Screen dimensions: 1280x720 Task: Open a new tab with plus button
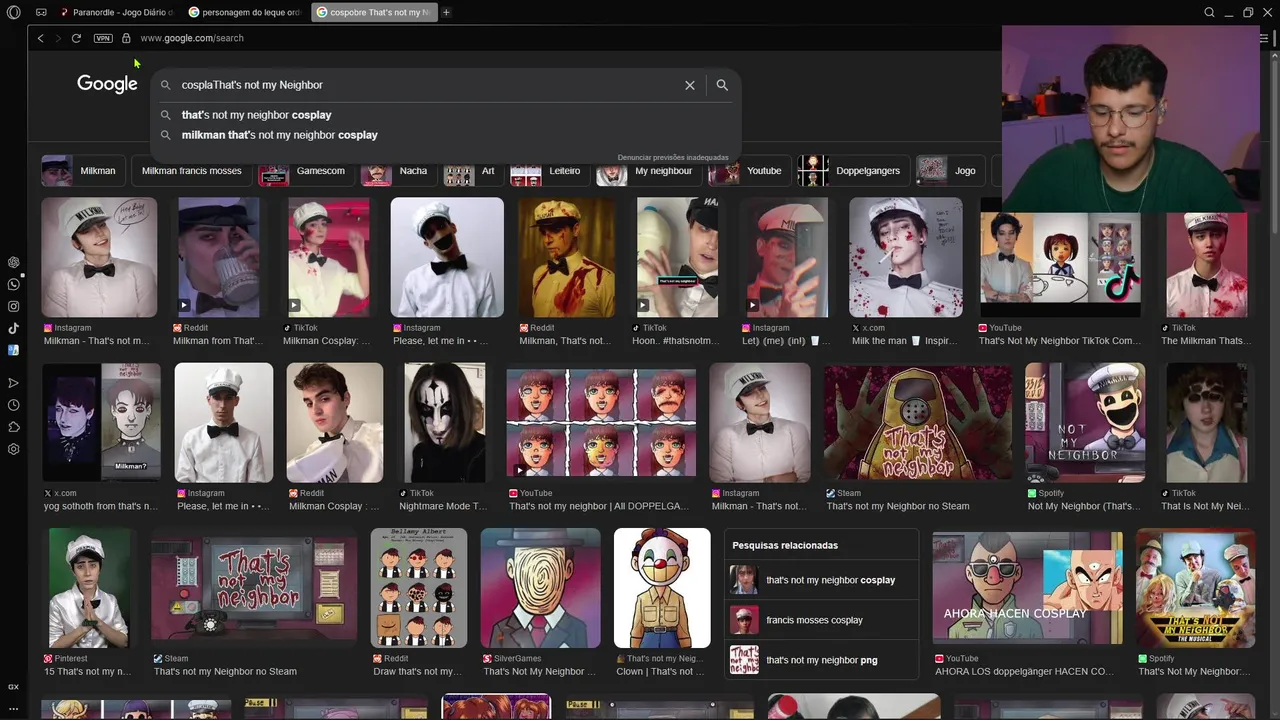tap(446, 12)
